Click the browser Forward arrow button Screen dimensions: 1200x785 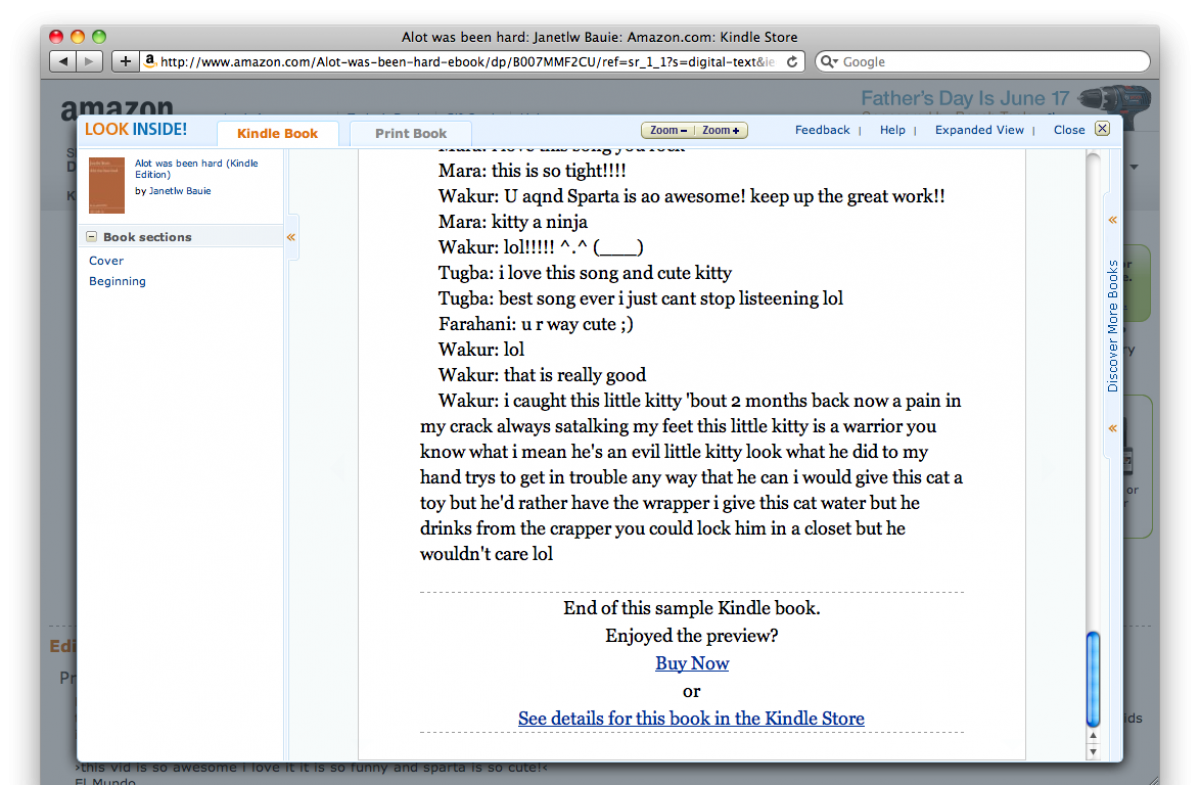pyautogui.click(x=89, y=62)
